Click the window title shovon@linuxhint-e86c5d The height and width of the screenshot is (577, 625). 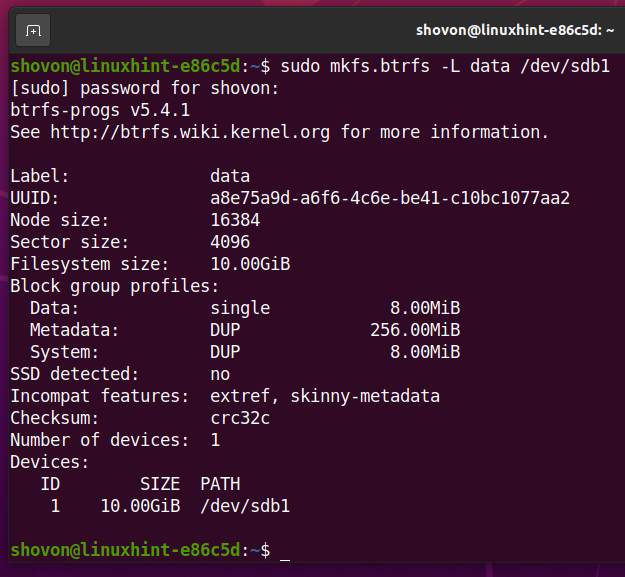514,30
